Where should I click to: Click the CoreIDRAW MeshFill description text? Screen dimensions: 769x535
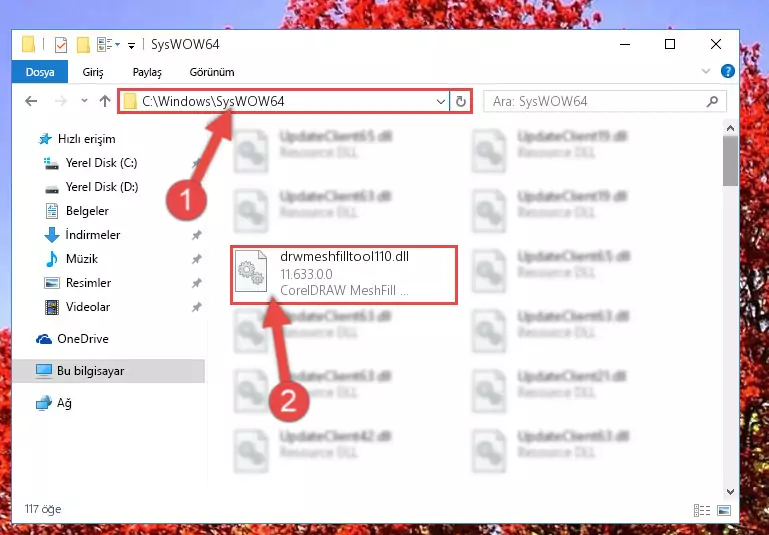344,290
